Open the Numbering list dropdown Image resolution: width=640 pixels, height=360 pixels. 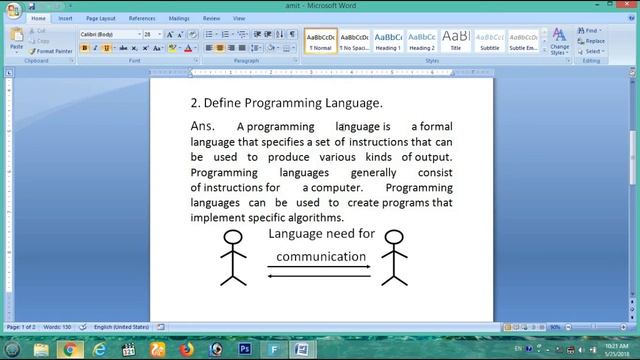pyautogui.click(x=233, y=34)
